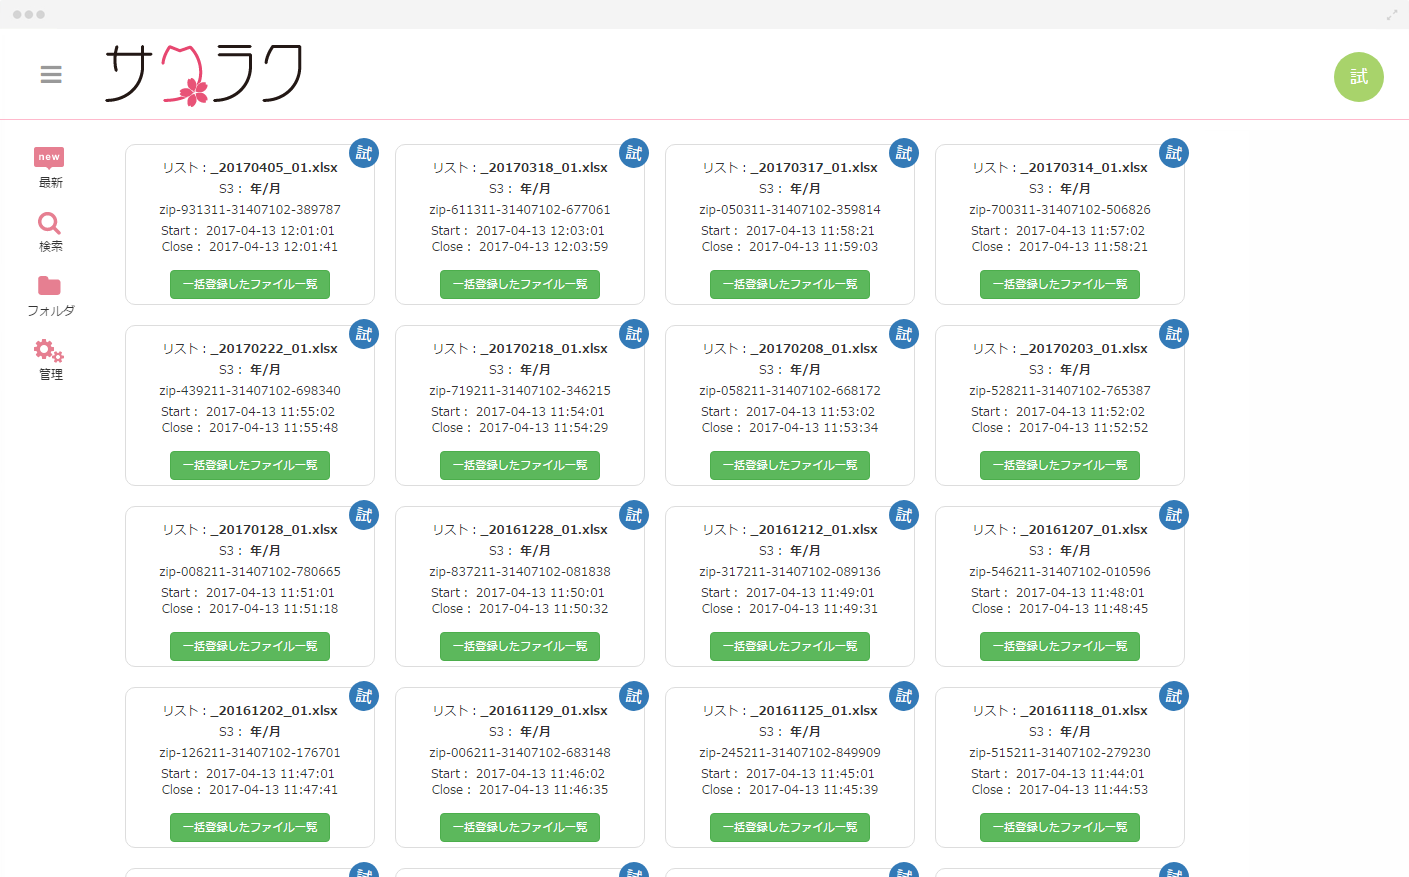
Task: Click zip-931311-31407102-389787 text
Action: pyautogui.click(x=250, y=210)
